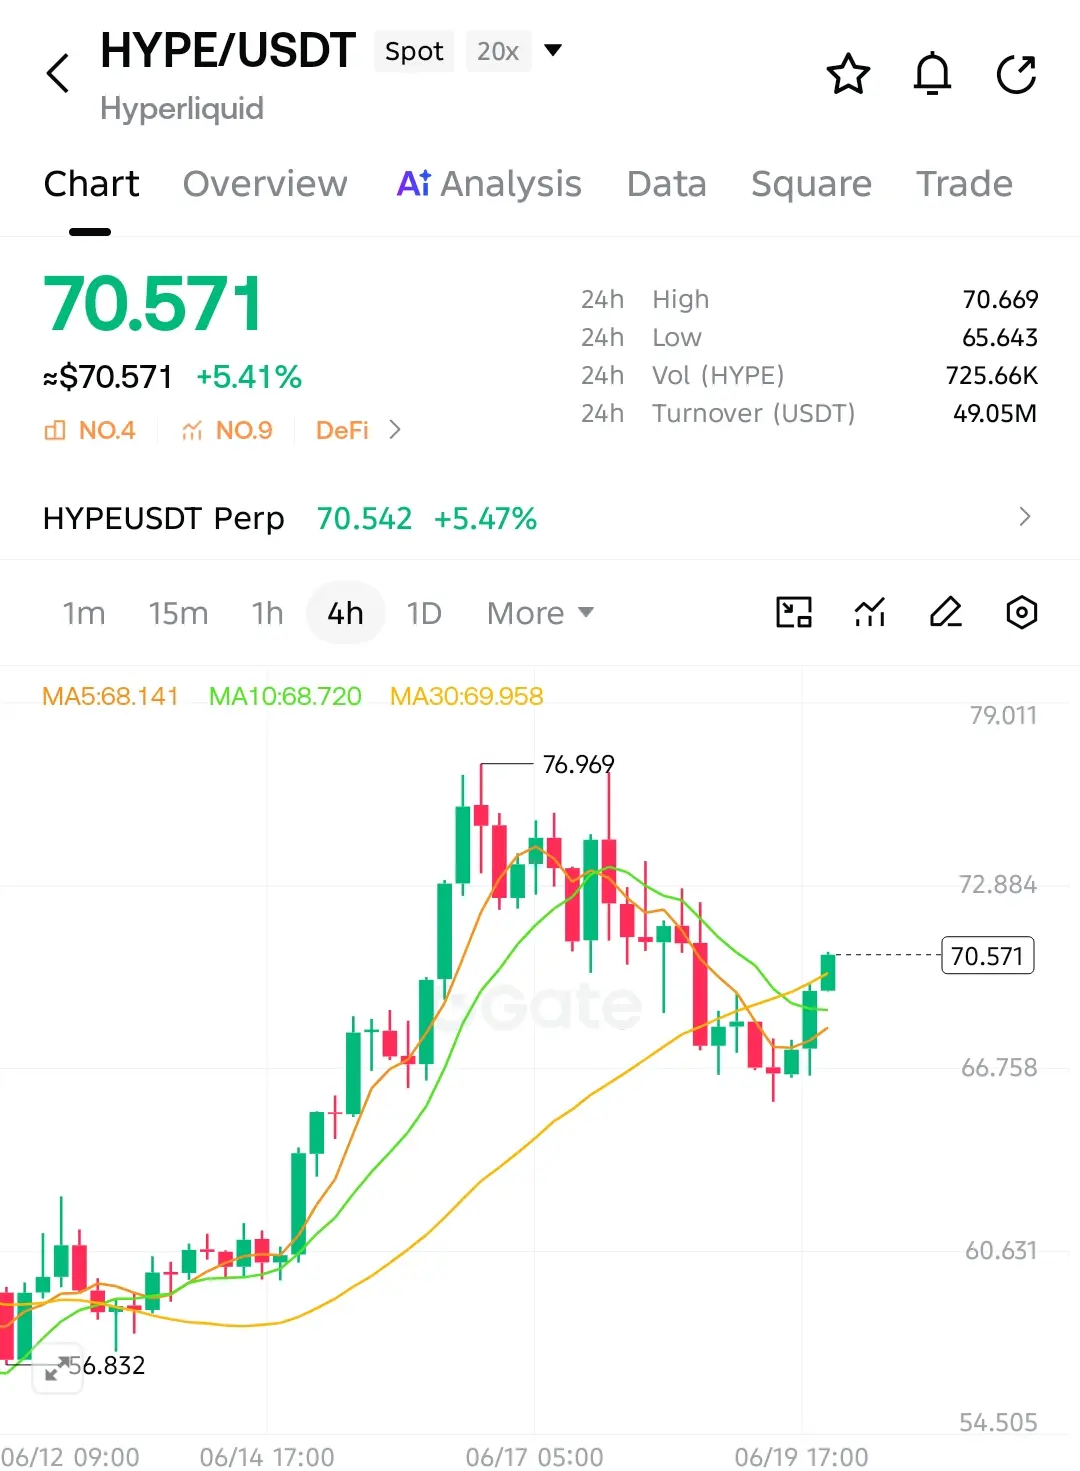Open the Square tab
This screenshot has width=1080, height=1471.
click(x=811, y=184)
